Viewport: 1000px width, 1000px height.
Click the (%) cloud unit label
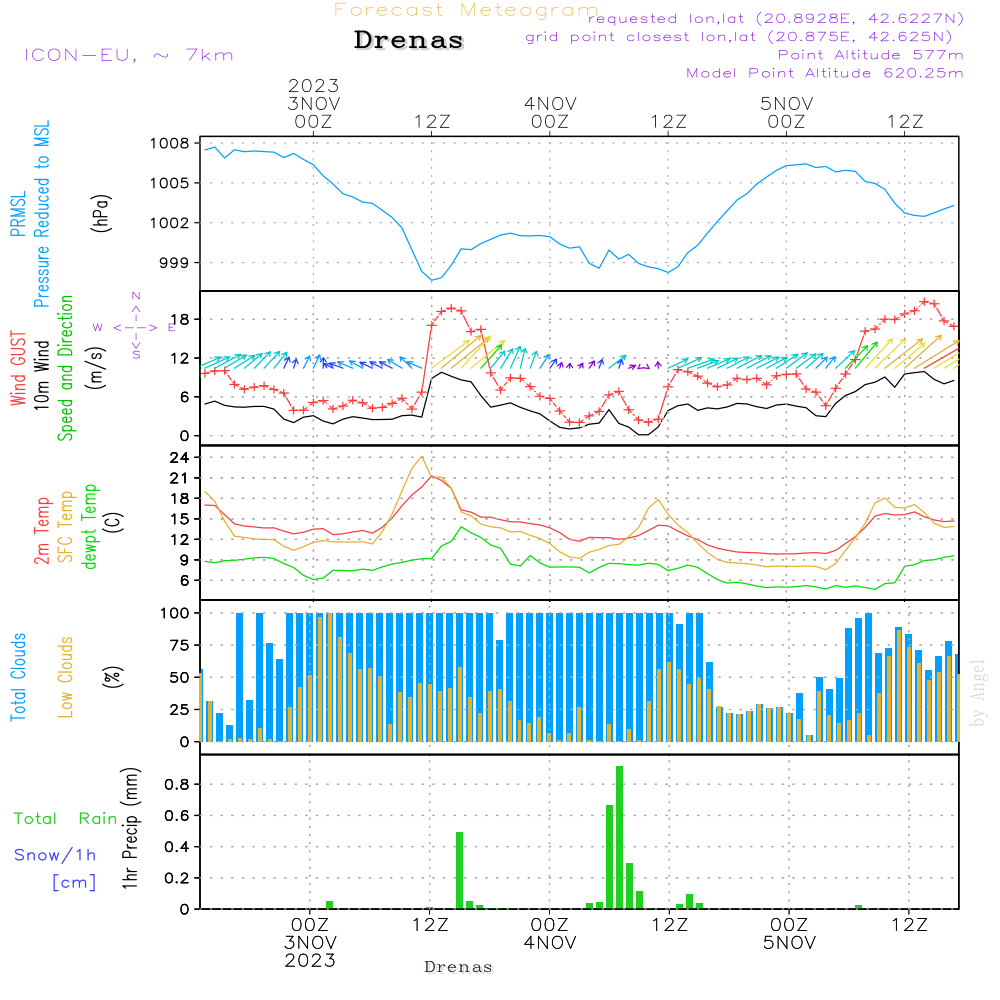coord(112,677)
